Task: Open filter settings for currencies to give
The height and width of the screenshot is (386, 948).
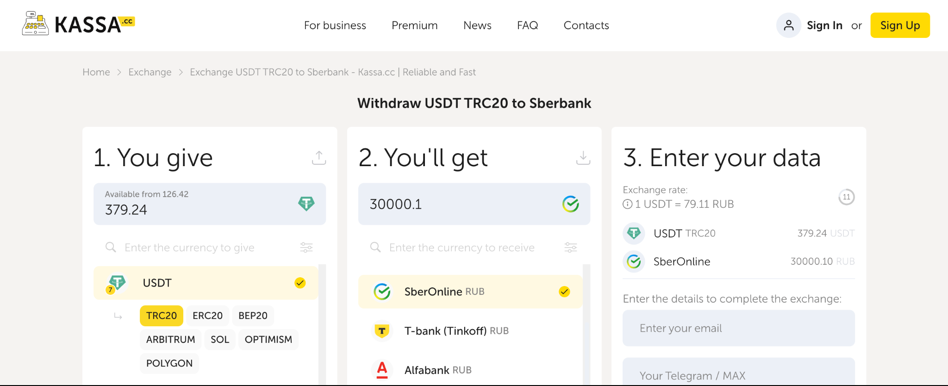Action: coord(307,247)
